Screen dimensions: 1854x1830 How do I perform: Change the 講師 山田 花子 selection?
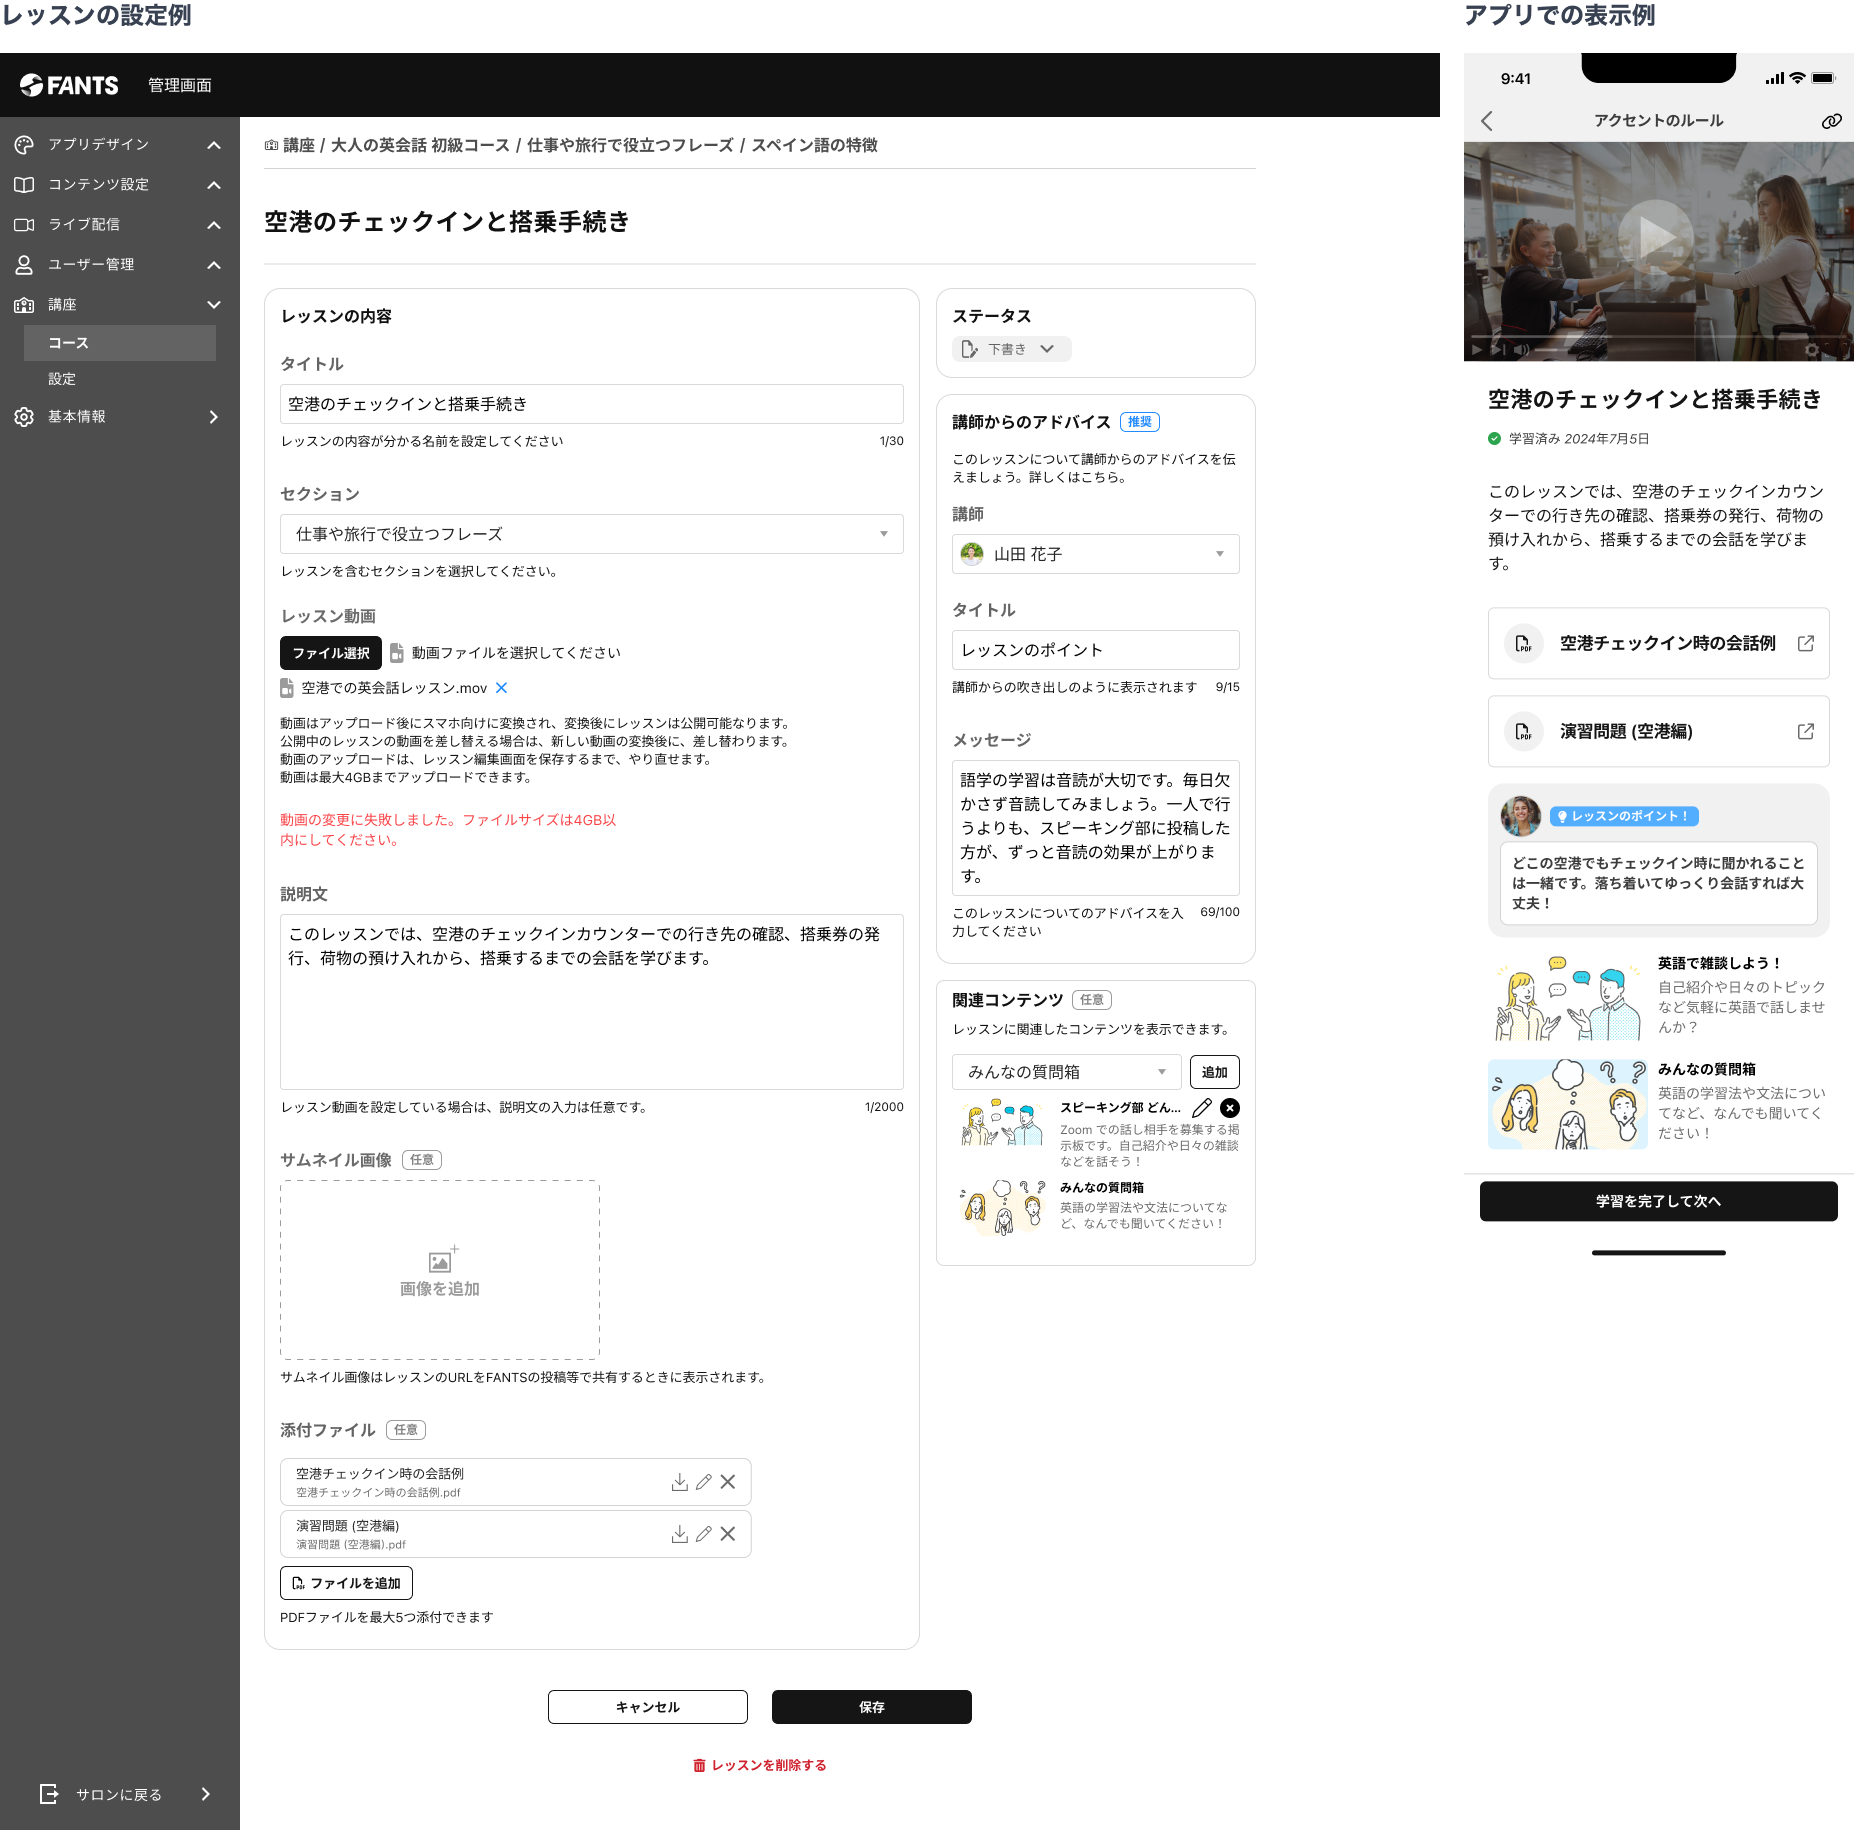[x=1096, y=554]
